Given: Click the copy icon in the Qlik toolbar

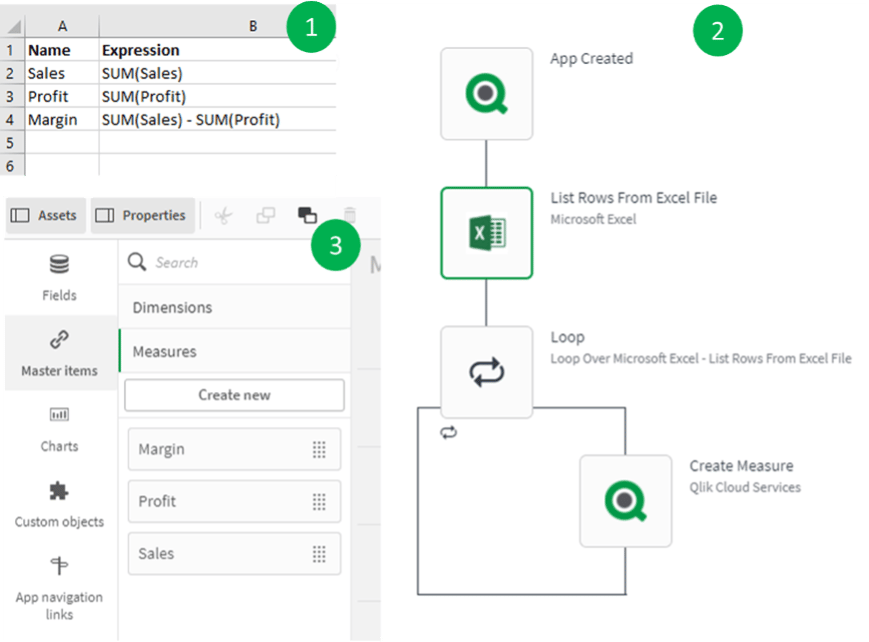Looking at the screenshot, I should pos(265,215).
